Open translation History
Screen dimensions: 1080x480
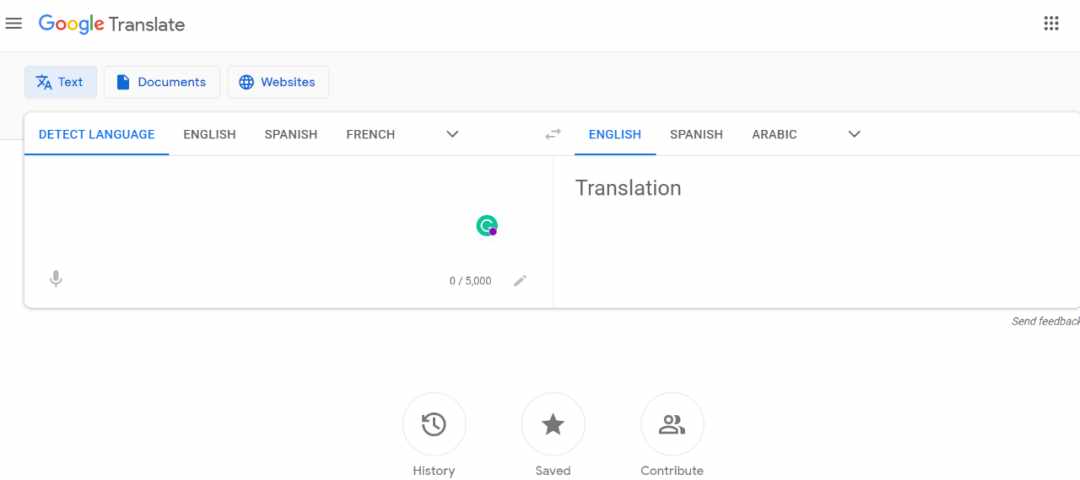pos(434,424)
